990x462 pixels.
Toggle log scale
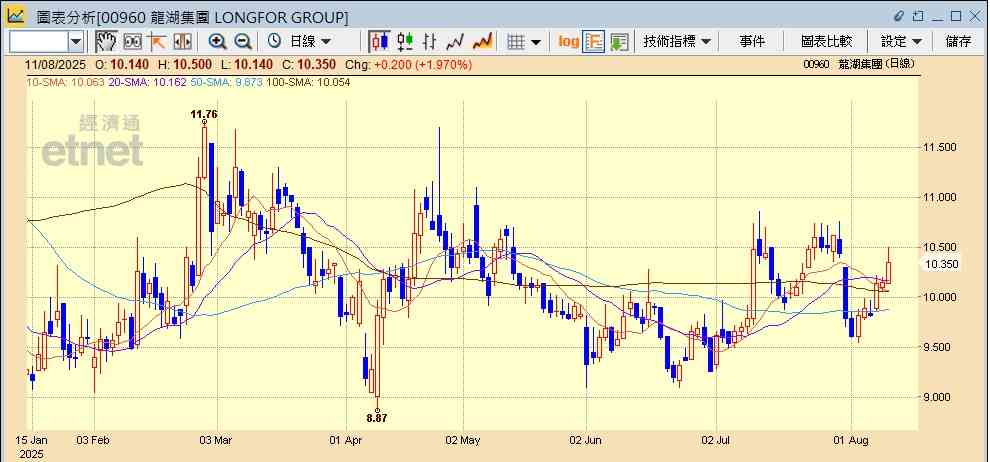(x=568, y=42)
